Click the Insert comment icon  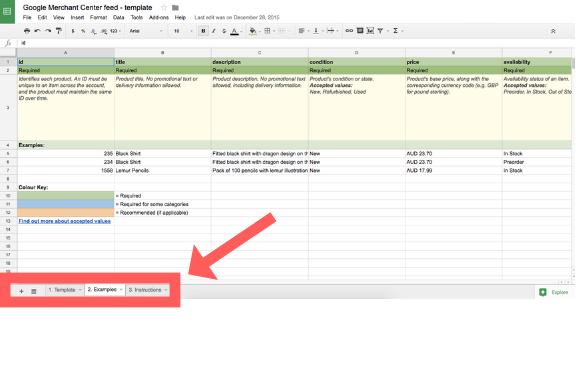[360, 31]
